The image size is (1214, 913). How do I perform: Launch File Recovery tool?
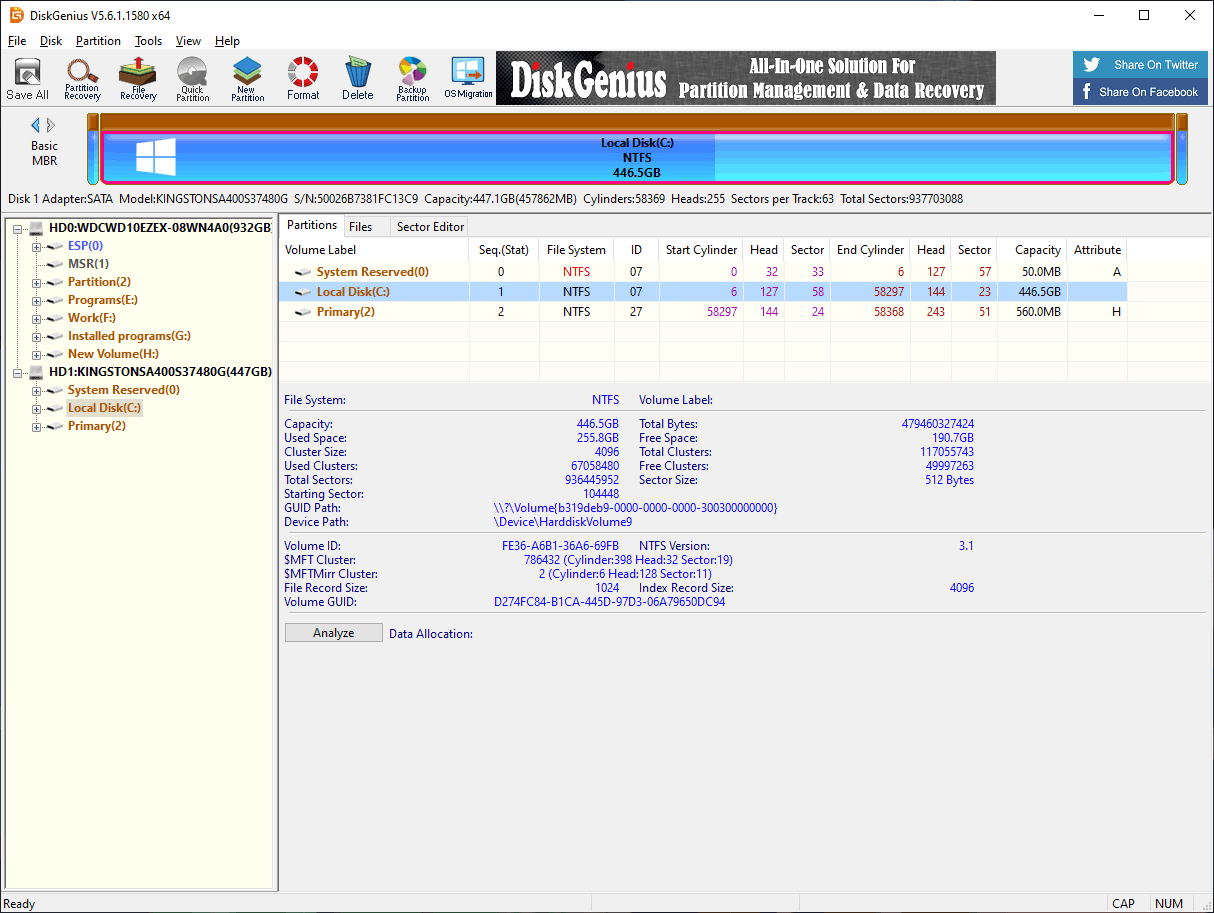tap(138, 79)
